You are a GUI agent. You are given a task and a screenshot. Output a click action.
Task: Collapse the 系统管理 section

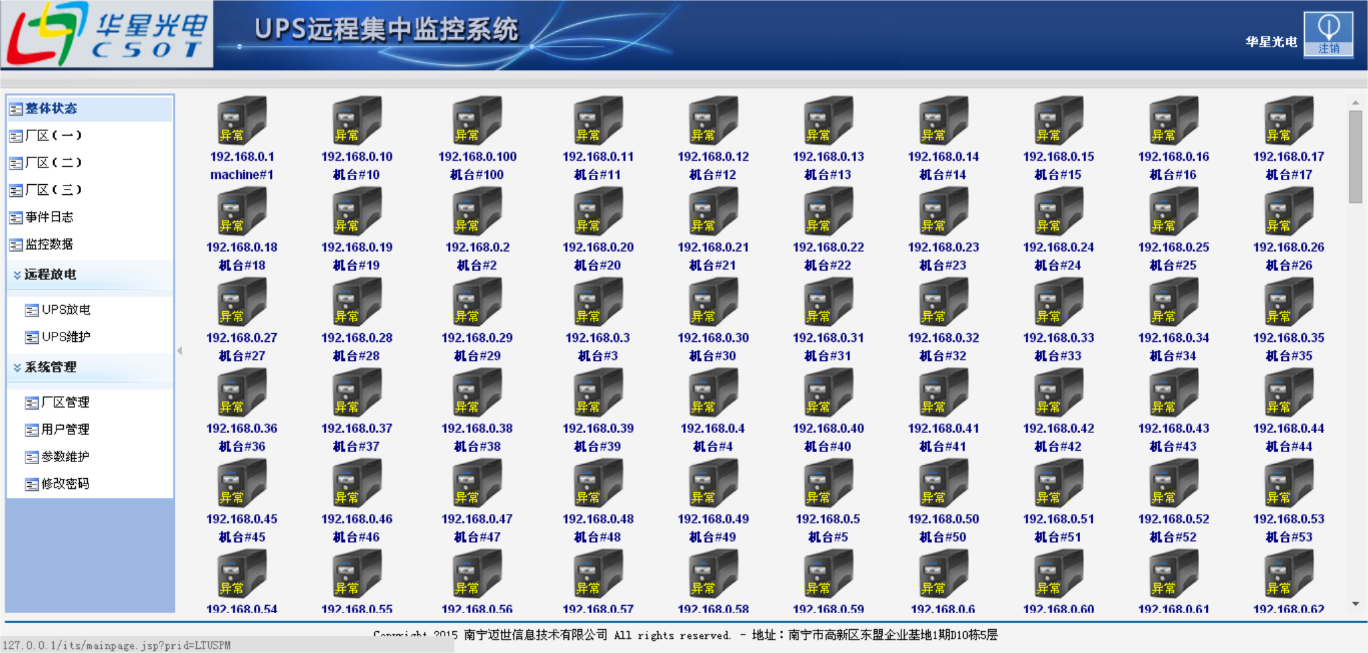pyautogui.click(x=46, y=368)
